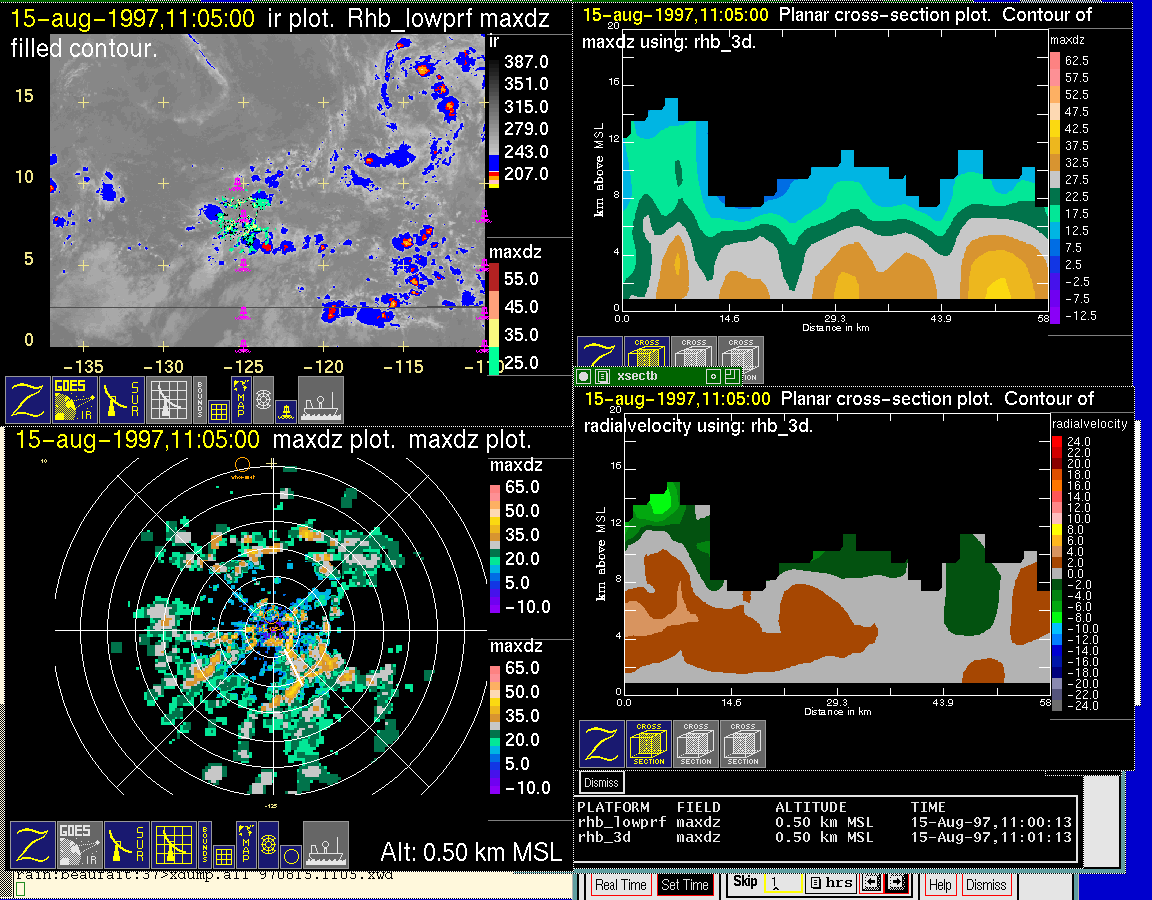
Task: Select the highlighted CROSS SECTION icon under radial velocity plot
Action: pyautogui.click(x=649, y=744)
